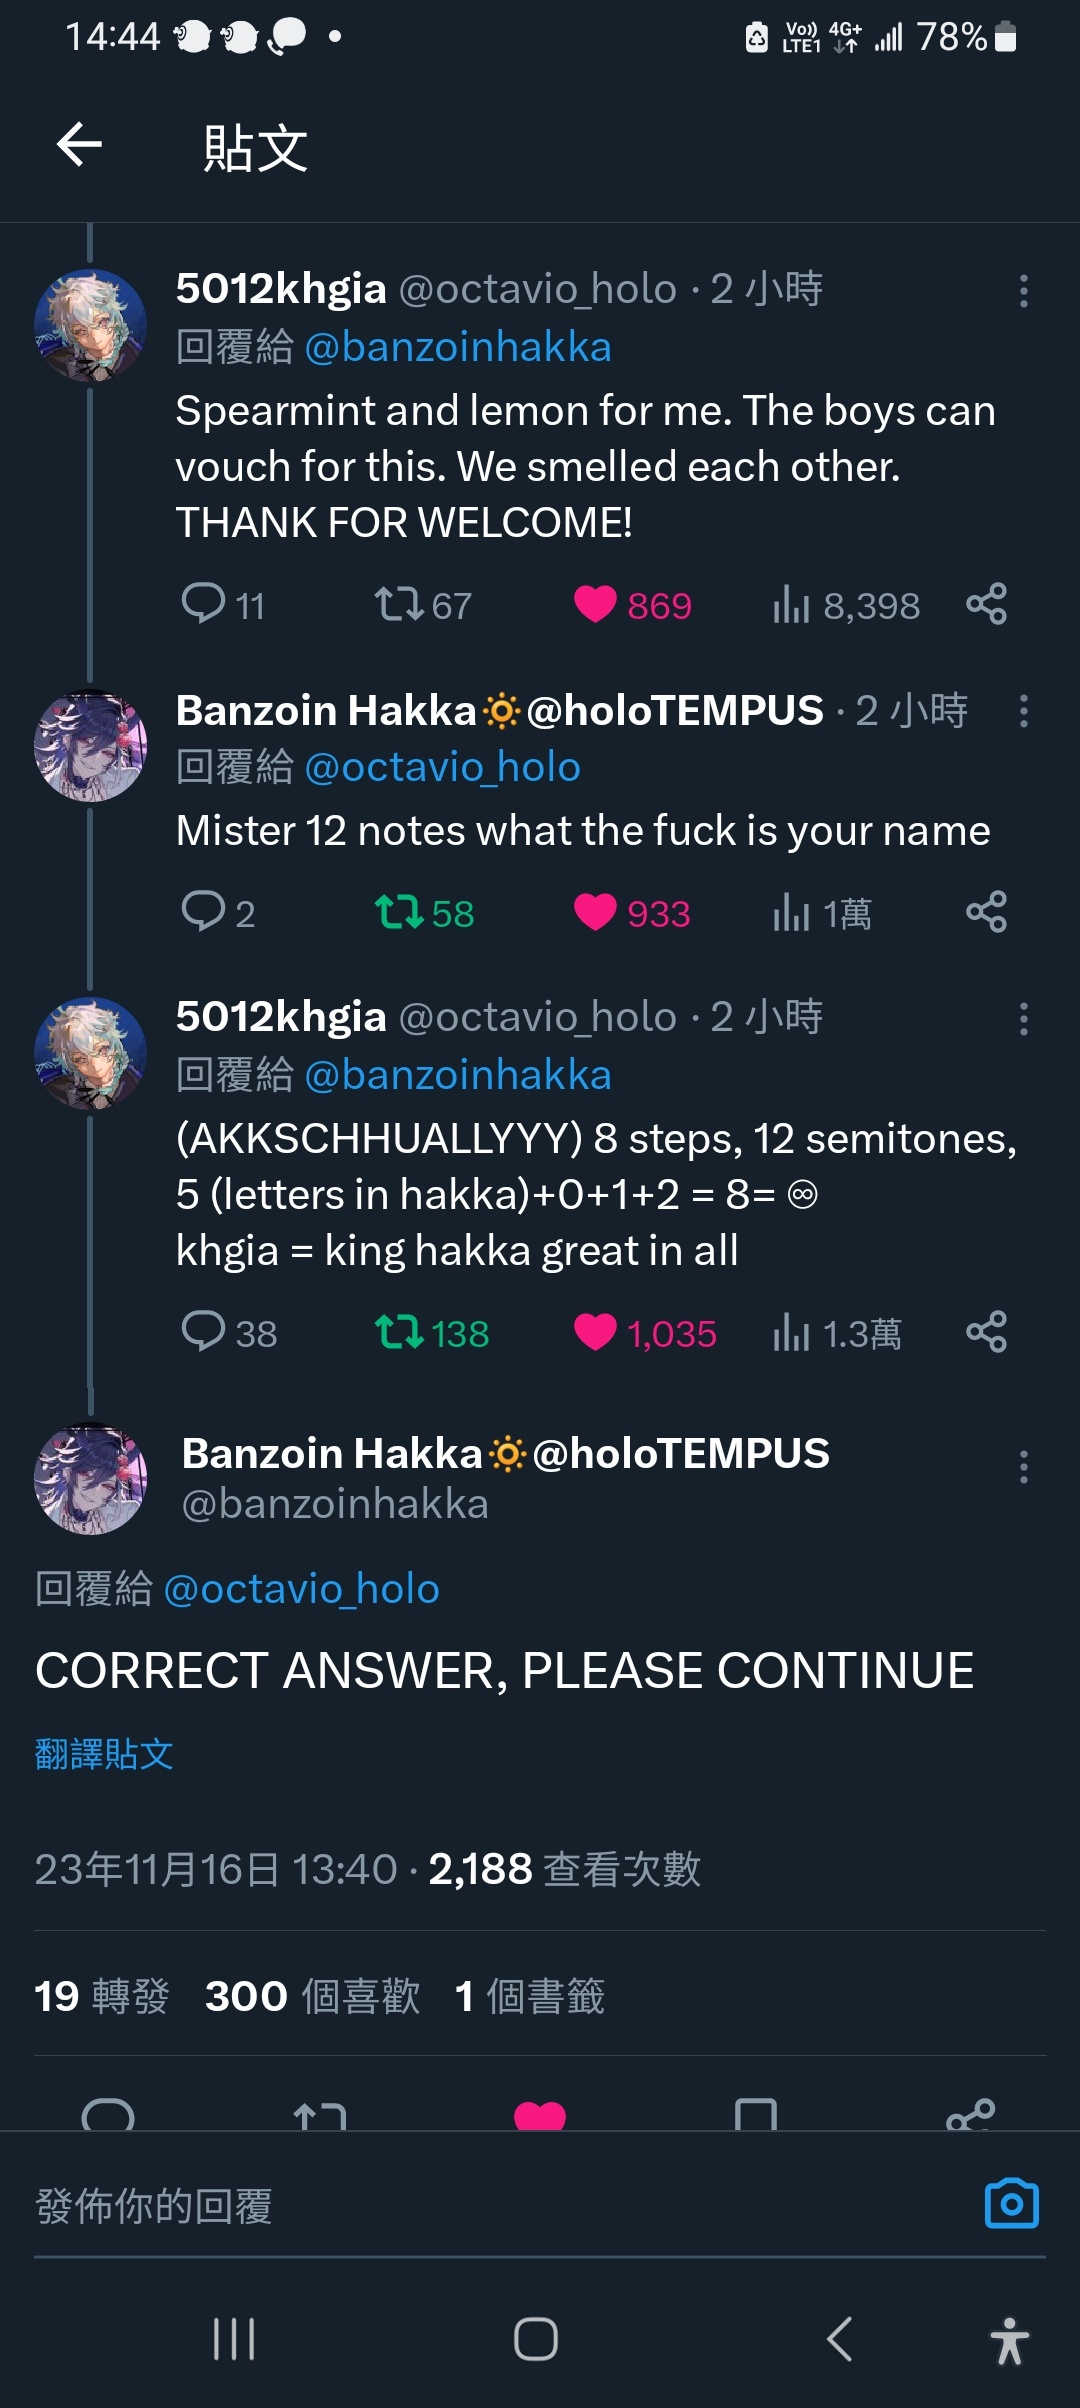The image size is (1080, 2408).
Task: View analytics showing 1.3萬 views
Action: click(x=836, y=1333)
